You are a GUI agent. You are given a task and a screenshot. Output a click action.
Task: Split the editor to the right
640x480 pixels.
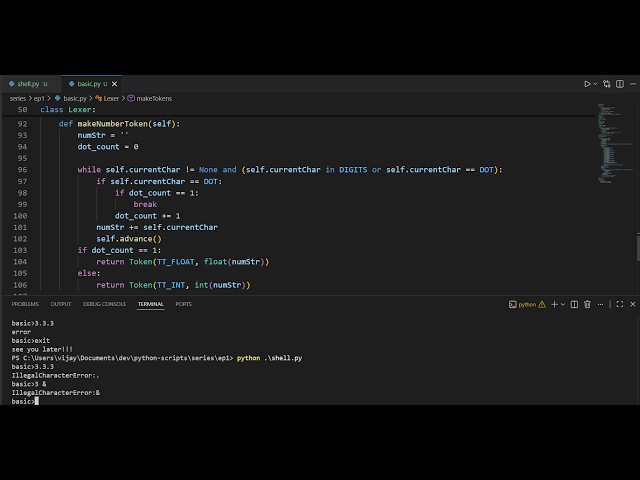point(620,84)
